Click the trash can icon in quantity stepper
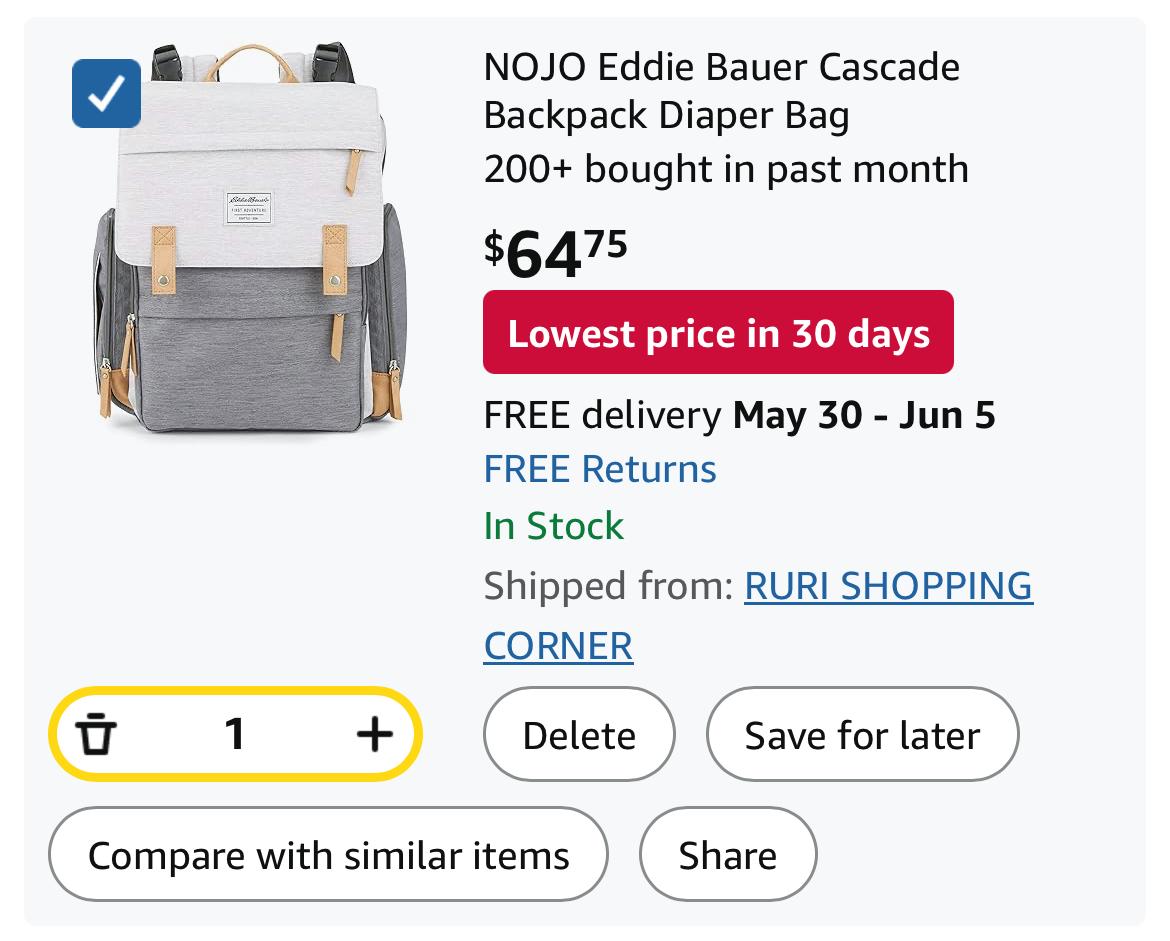Screen dimensions: 1170x941 coord(96,734)
